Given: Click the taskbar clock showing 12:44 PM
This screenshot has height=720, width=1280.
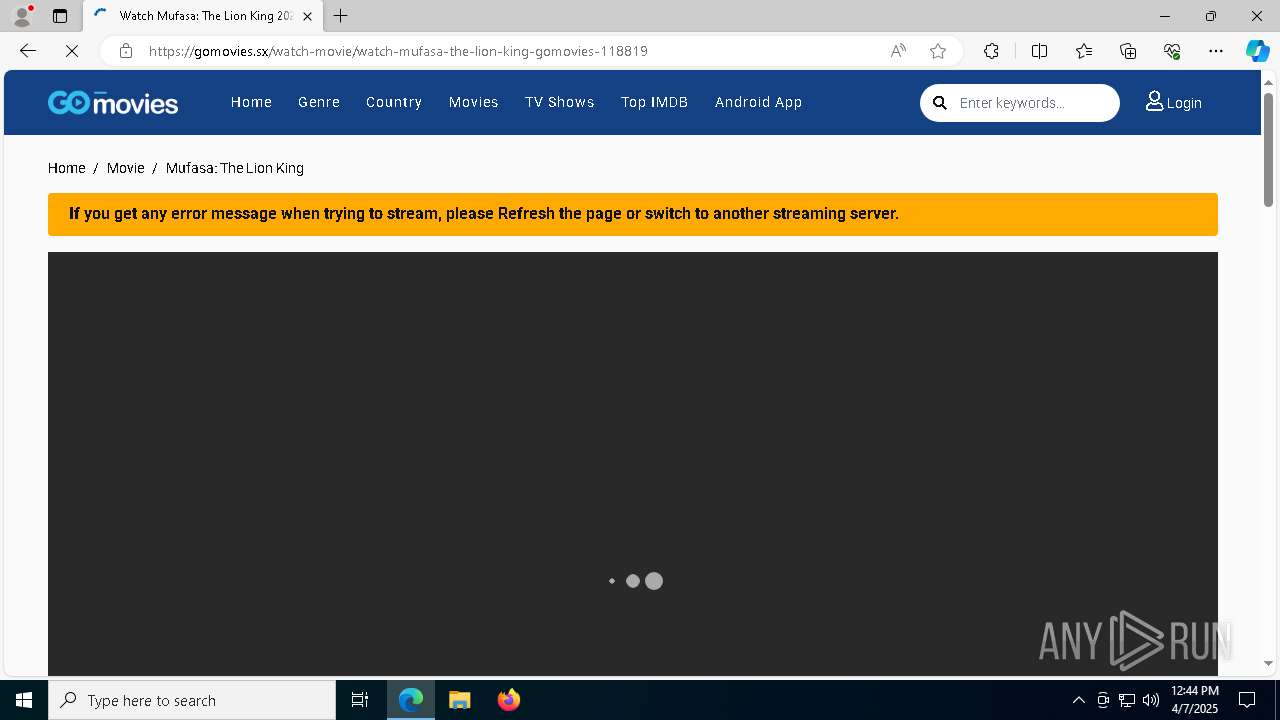Looking at the screenshot, I should pos(1194,700).
